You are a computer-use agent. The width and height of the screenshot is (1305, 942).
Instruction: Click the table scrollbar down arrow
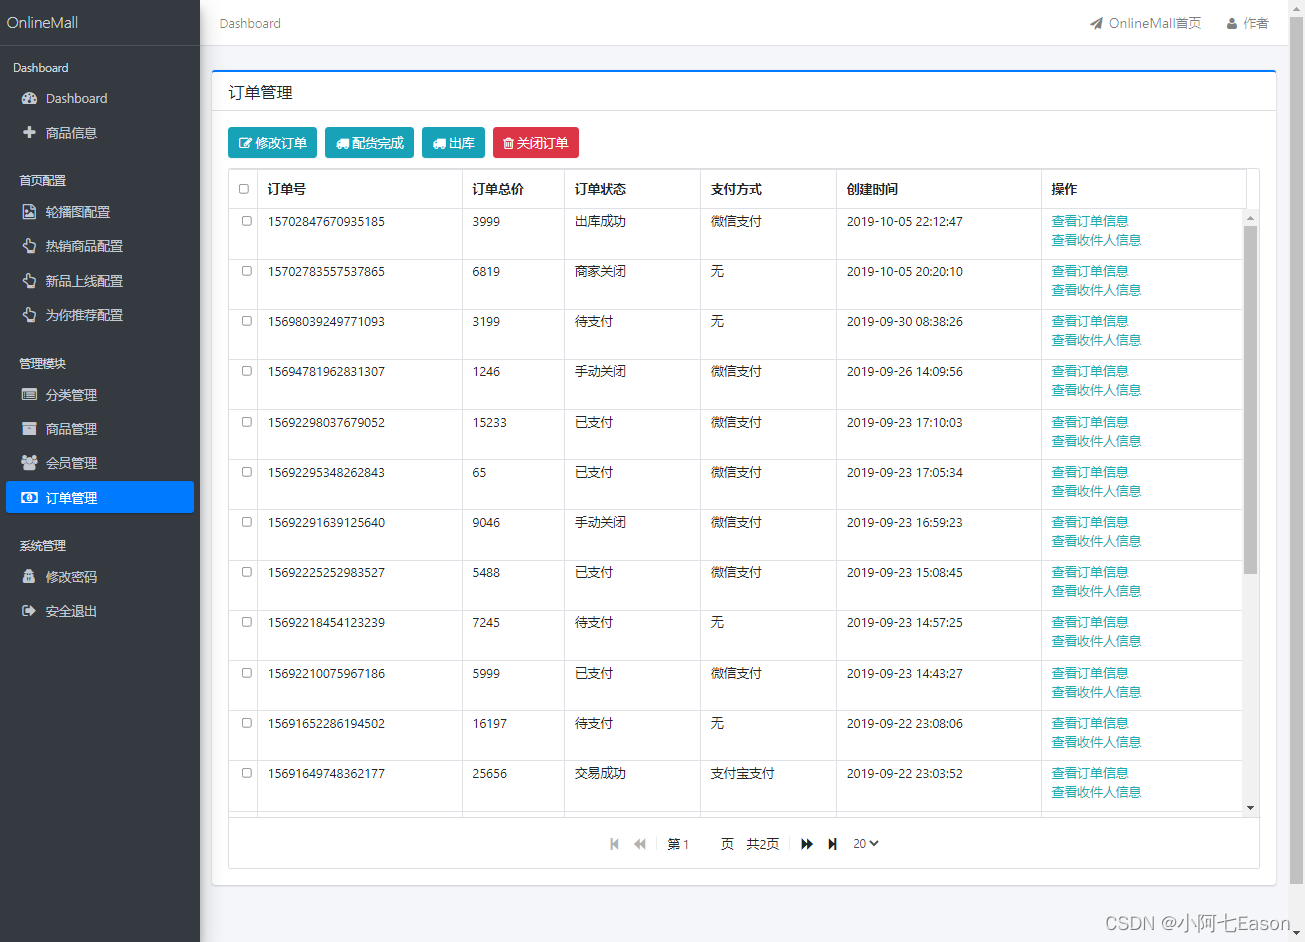(1250, 808)
